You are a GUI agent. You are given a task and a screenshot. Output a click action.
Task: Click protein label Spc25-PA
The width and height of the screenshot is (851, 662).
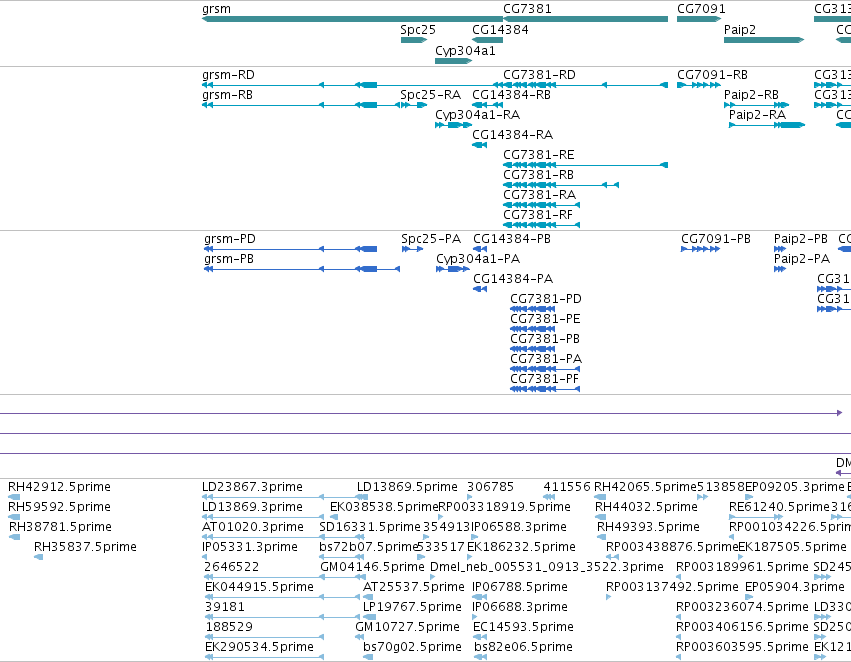coord(431,239)
